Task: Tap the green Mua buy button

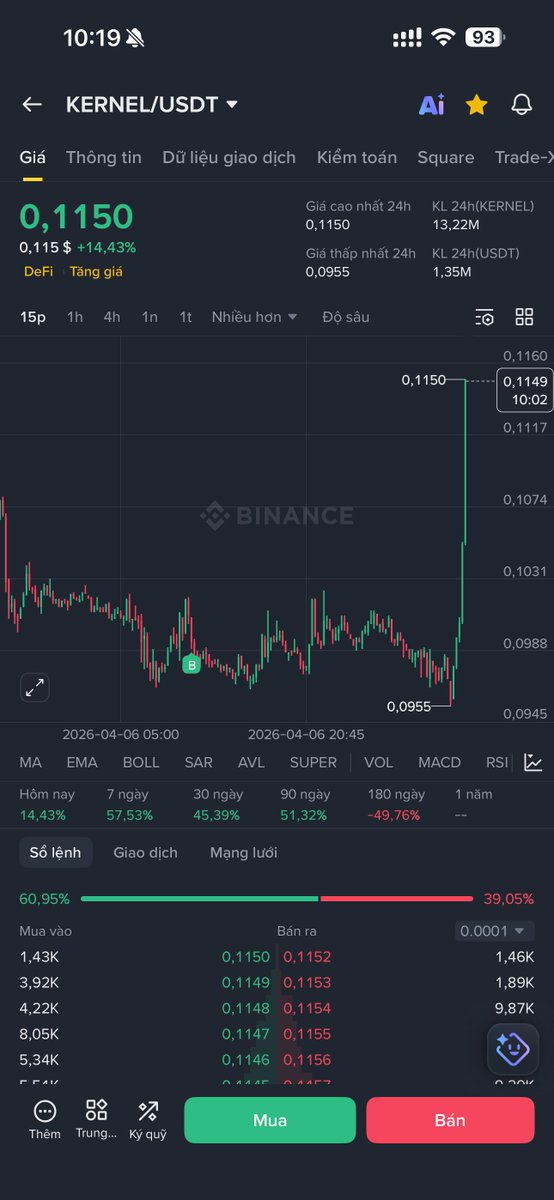Action: [270, 1120]
